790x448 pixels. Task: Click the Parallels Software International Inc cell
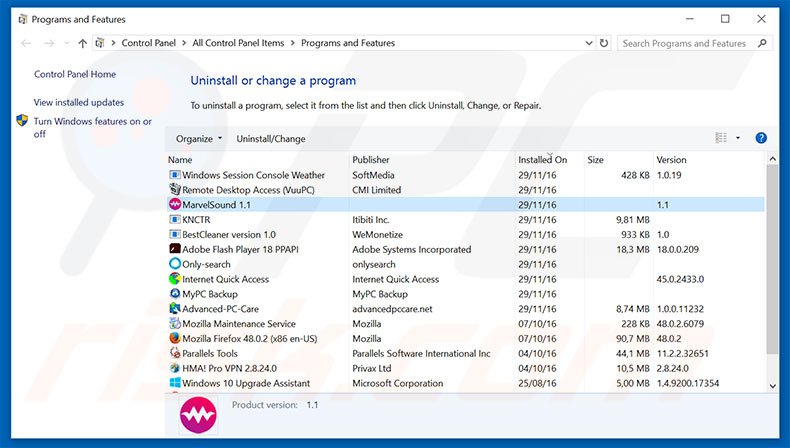pyautogui.click(x=421, y=353)
